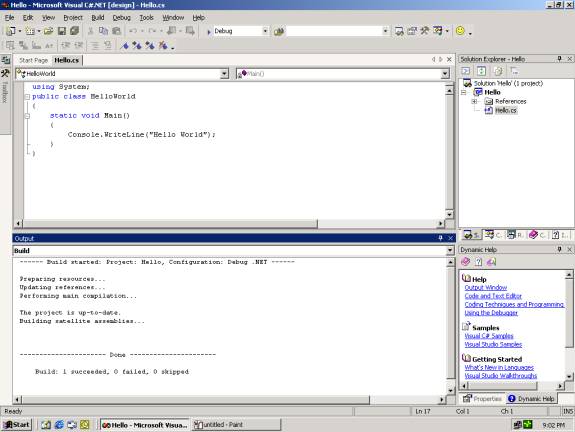575x432 pixels.
Task: Open the Visual Studio Walkthroughs link
Action: [x=501, y=376]
